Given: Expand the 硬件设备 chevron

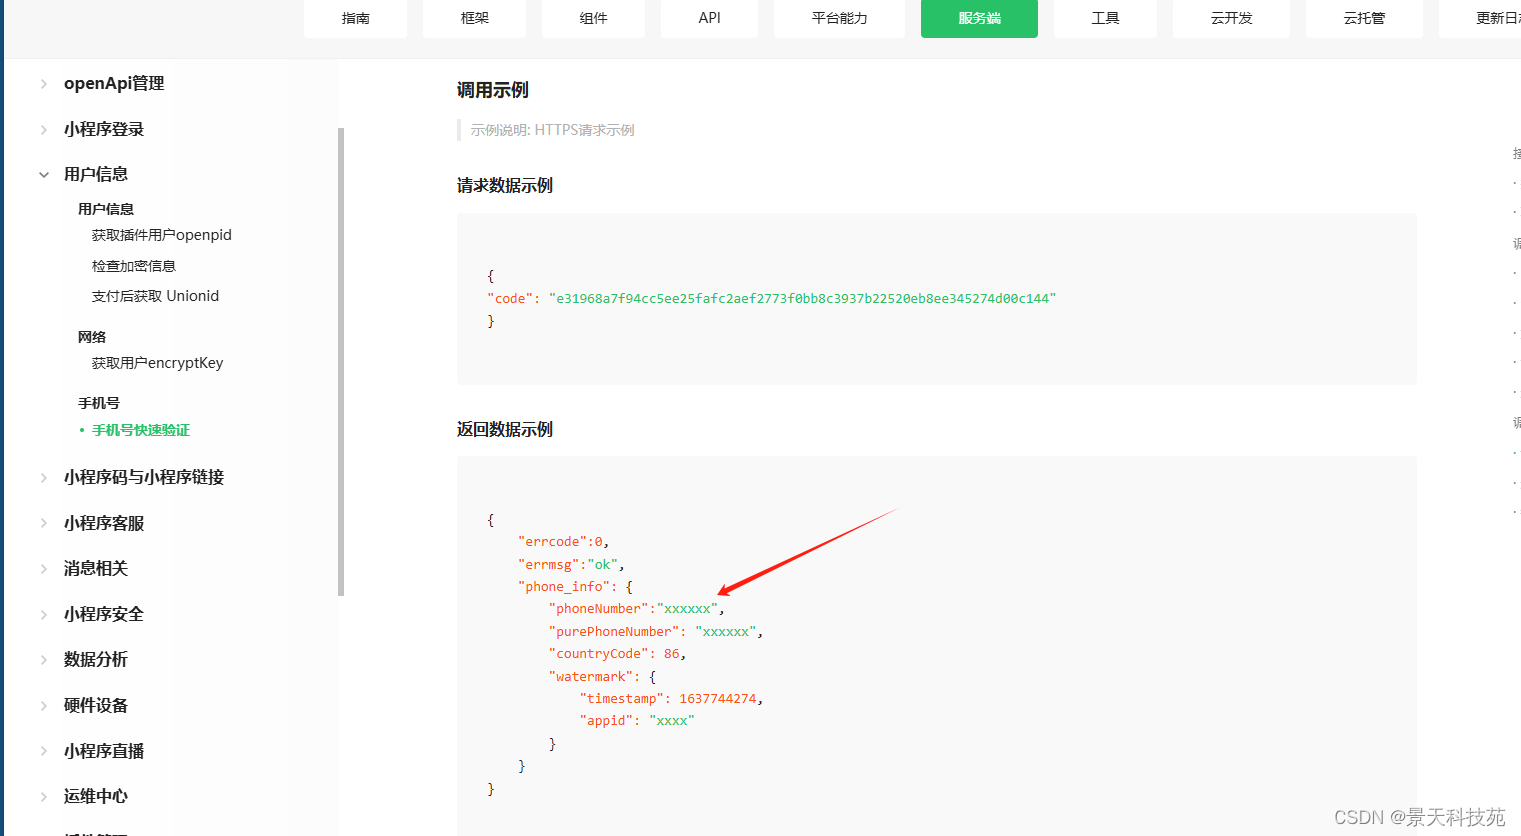Looking at the screenshot, I should pyautogui.click(x=43, y=706).
